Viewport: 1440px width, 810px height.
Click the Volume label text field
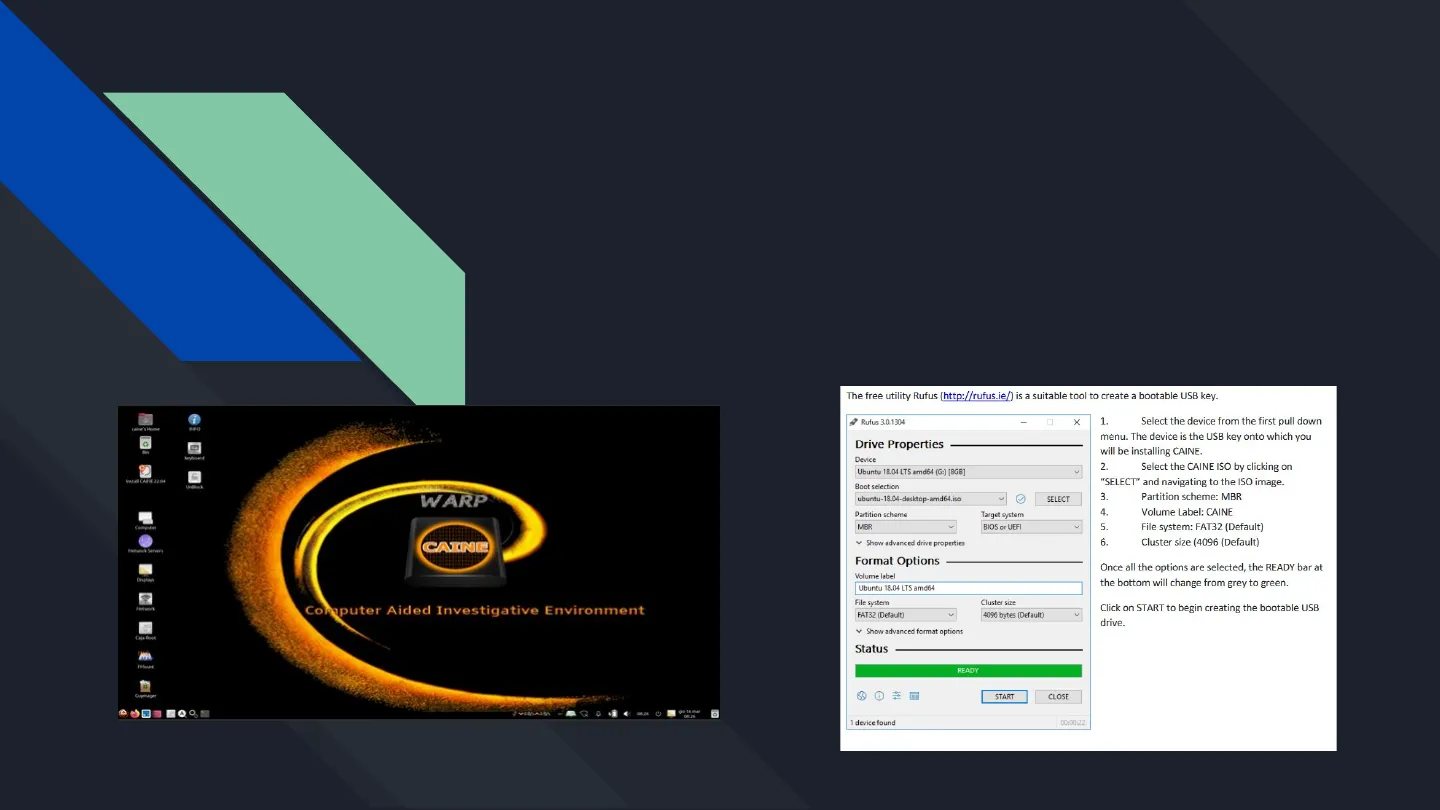pos(968,588)
